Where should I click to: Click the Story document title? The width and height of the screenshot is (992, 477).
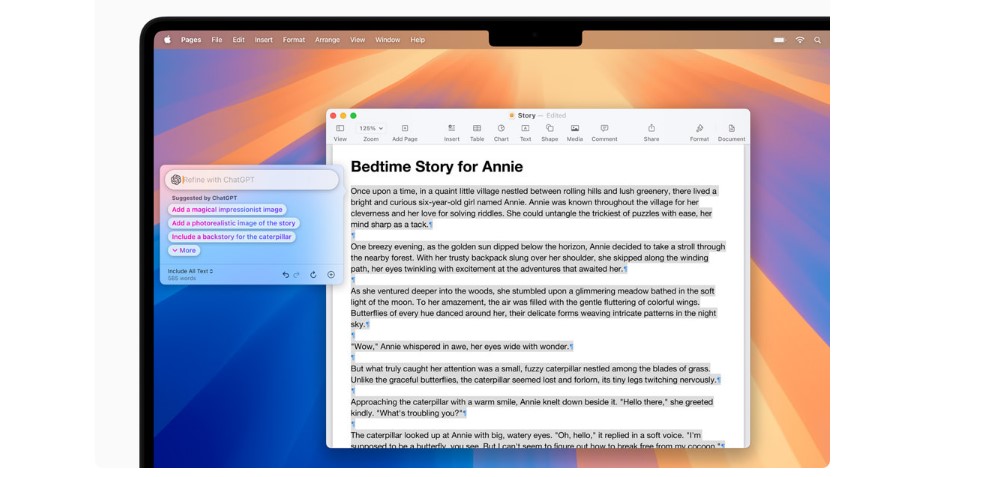pos(526,116)
